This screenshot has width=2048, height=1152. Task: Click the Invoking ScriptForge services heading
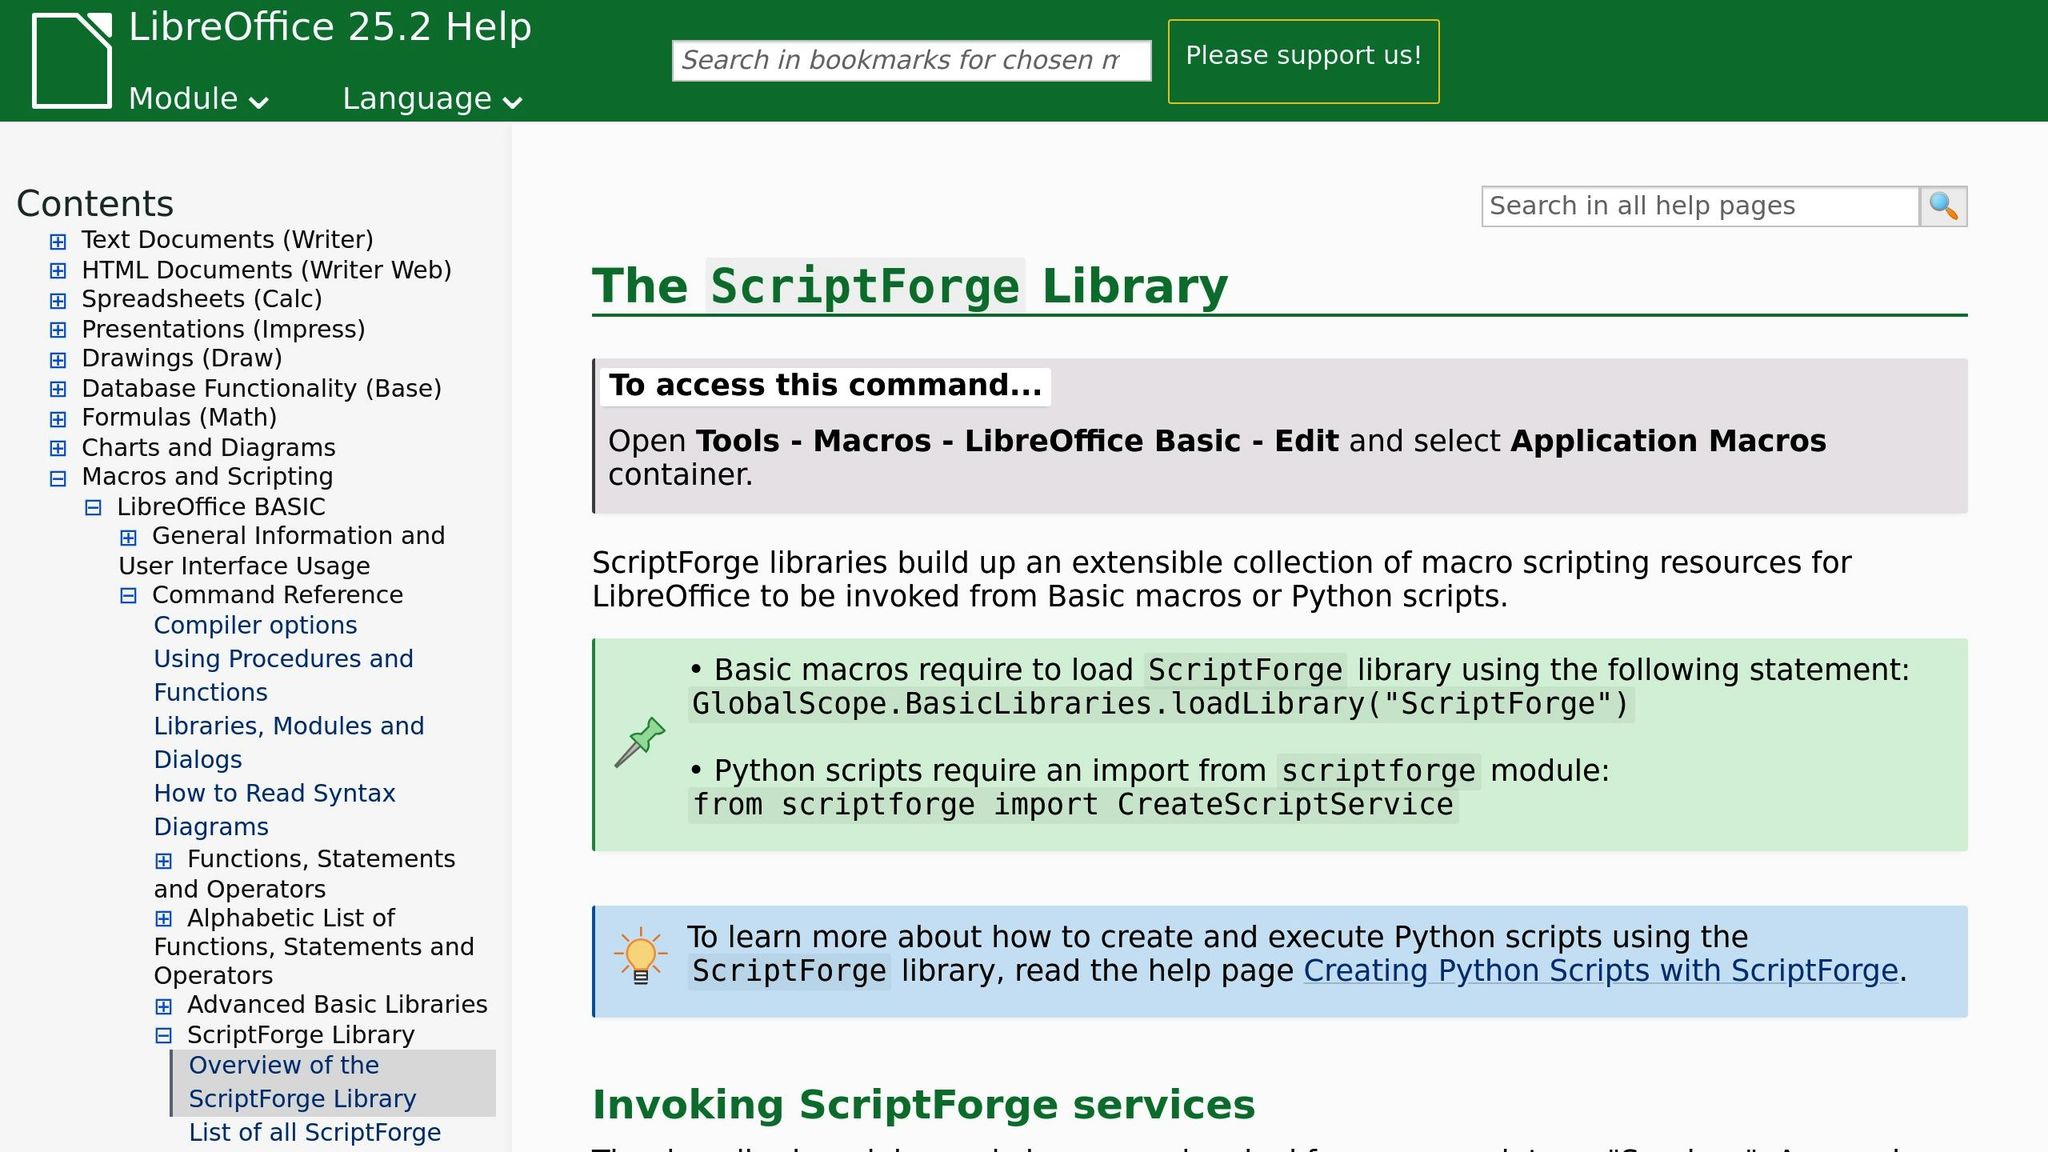(x=923, y=1105)
